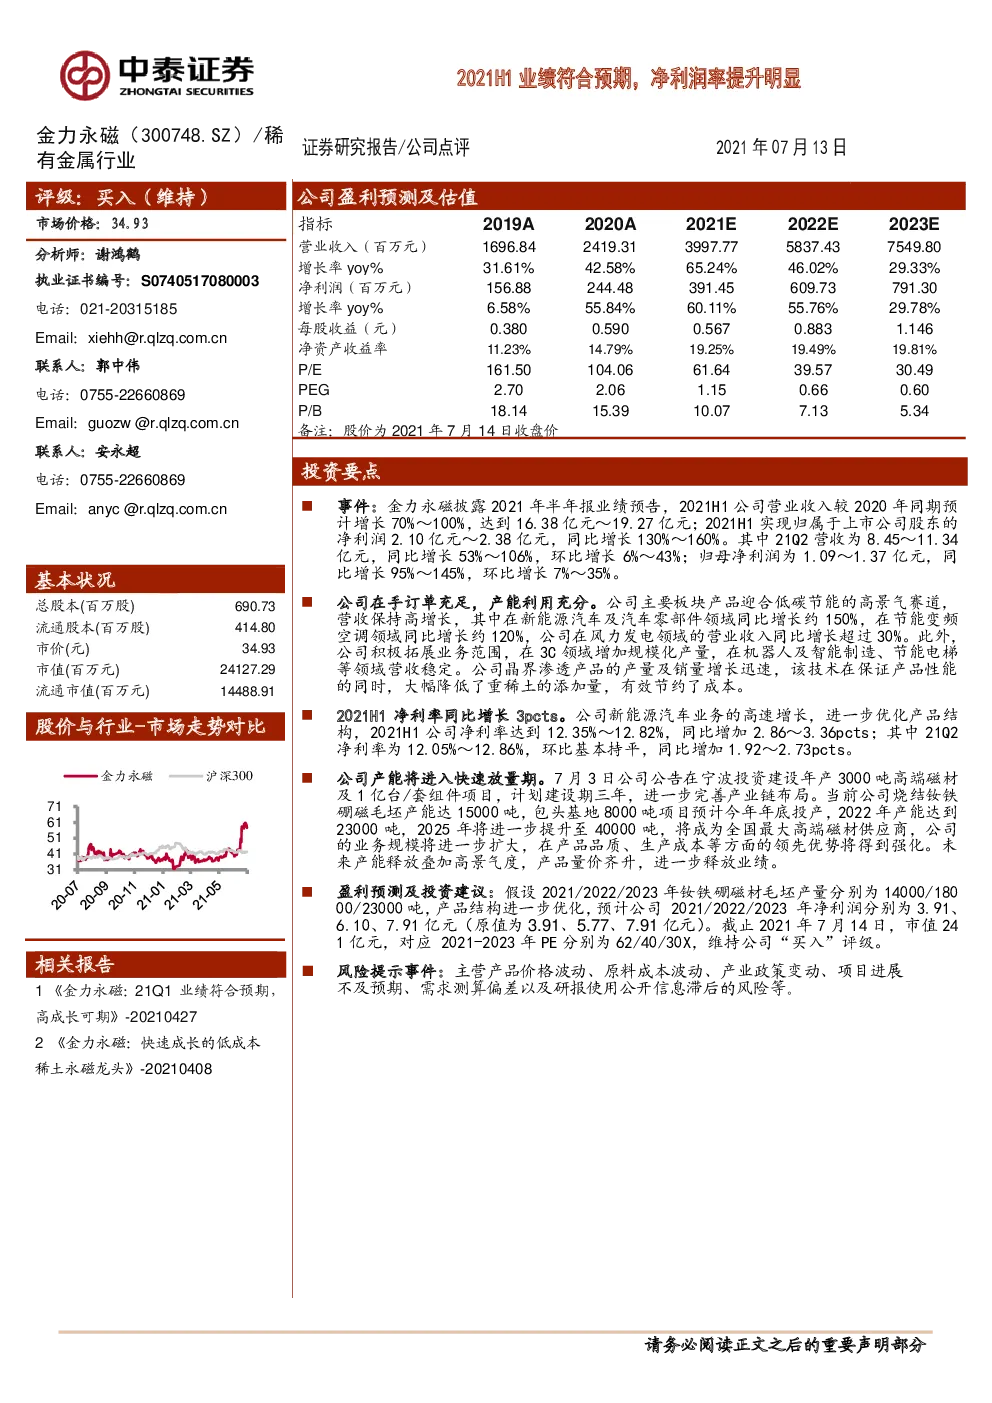992x1403 pixels.
Task: Click the P/E row label
Action: pyautogui.click(x=310, y=370)
